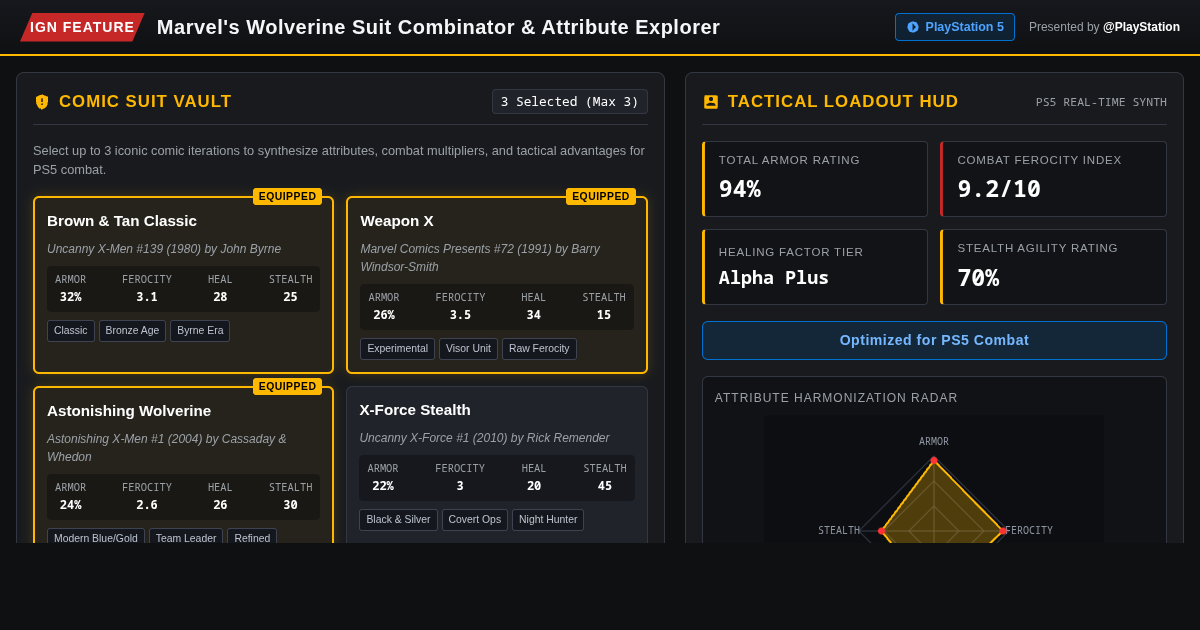Click the Total Armor Rating 94% tile
The width and height of the screenshot is (1200, 630).
(815, 179)
